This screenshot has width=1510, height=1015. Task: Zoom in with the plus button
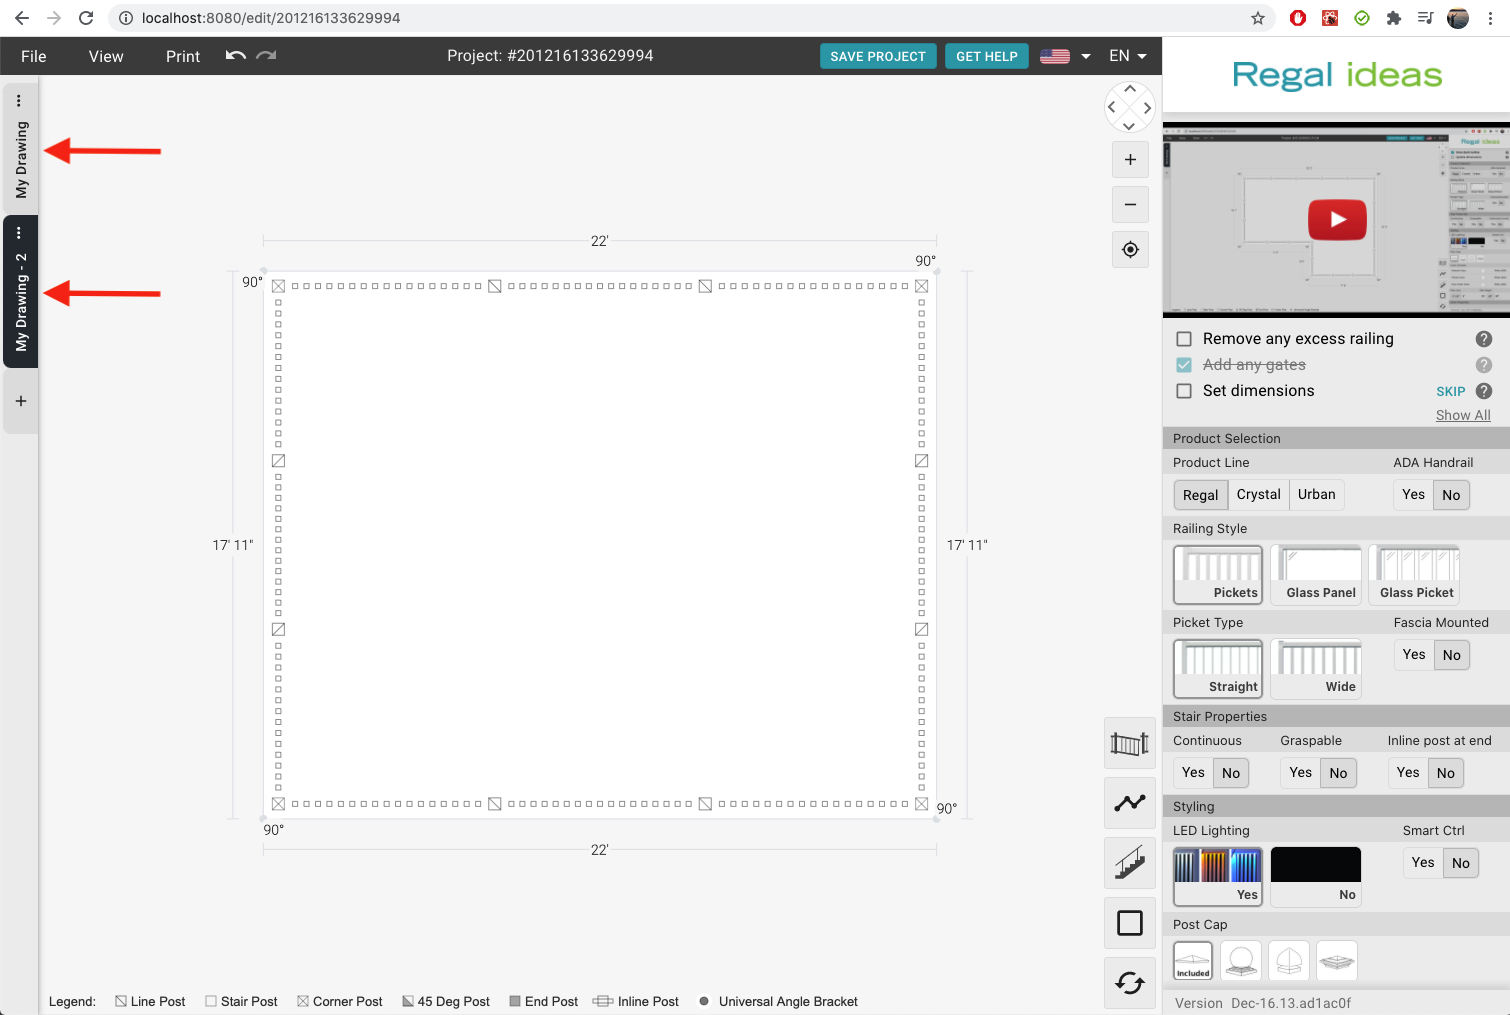click(1130, 160)
